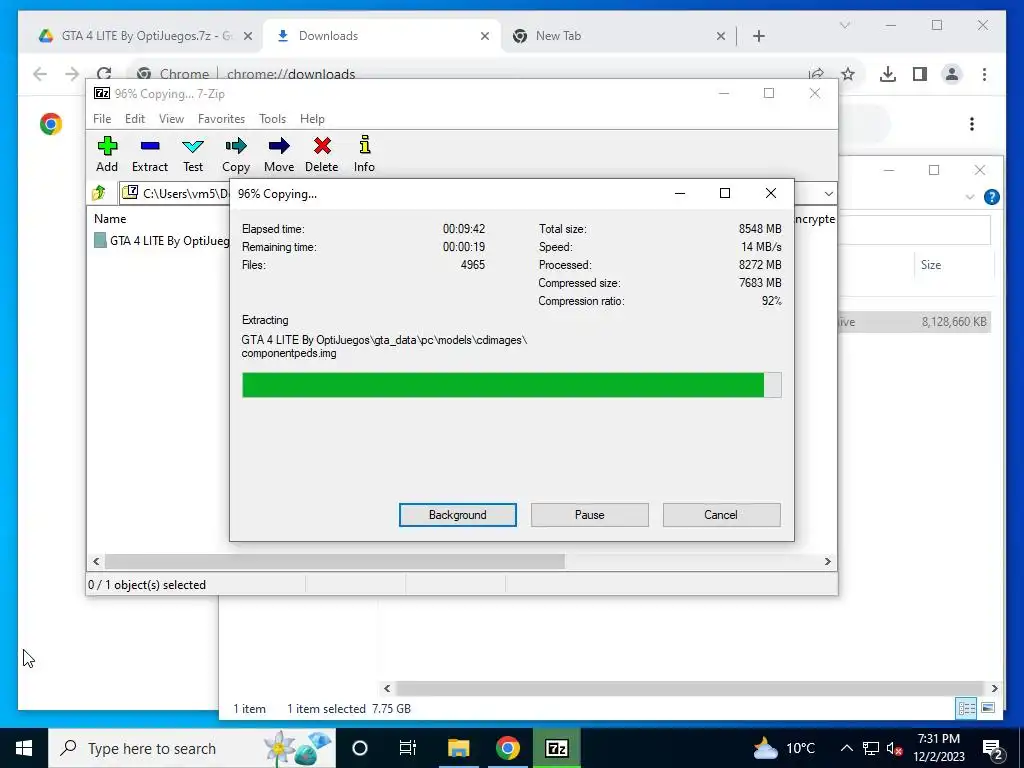This screenshot has height=768, width=1024.
Task: Open Chrome's three-dot main menu
Action: (x=984, y=74)
